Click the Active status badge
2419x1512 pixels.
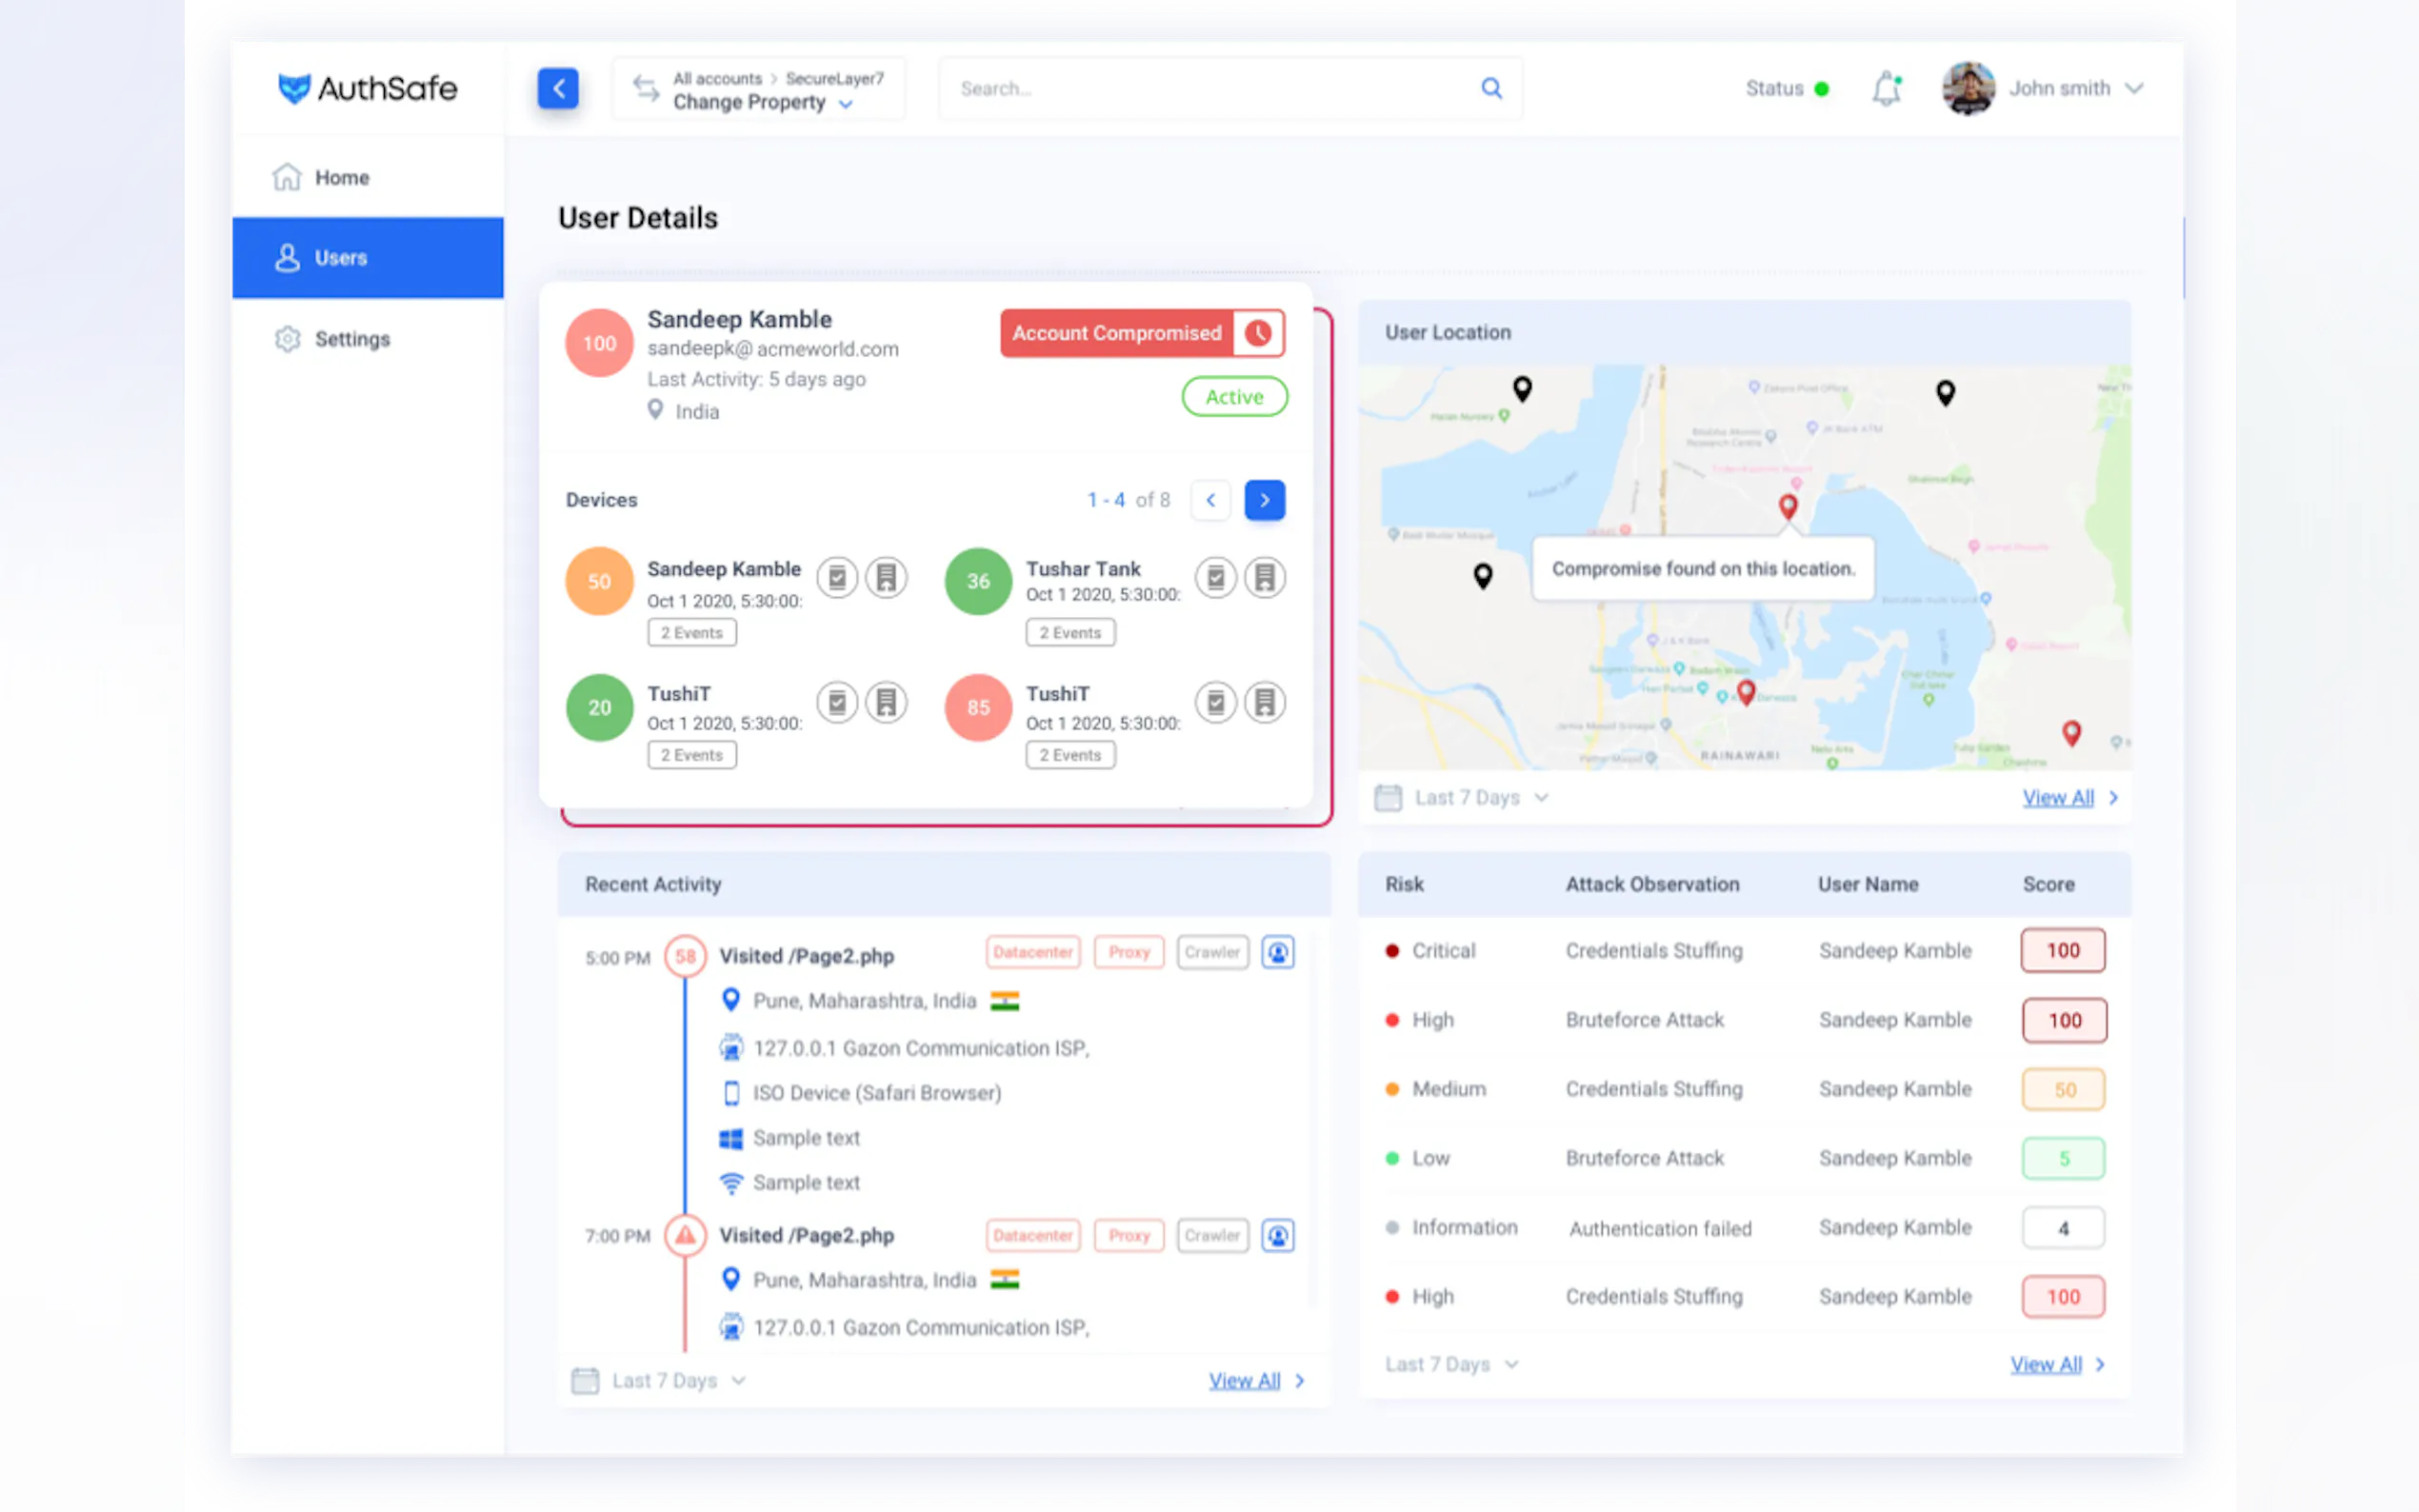point(1234,397)
